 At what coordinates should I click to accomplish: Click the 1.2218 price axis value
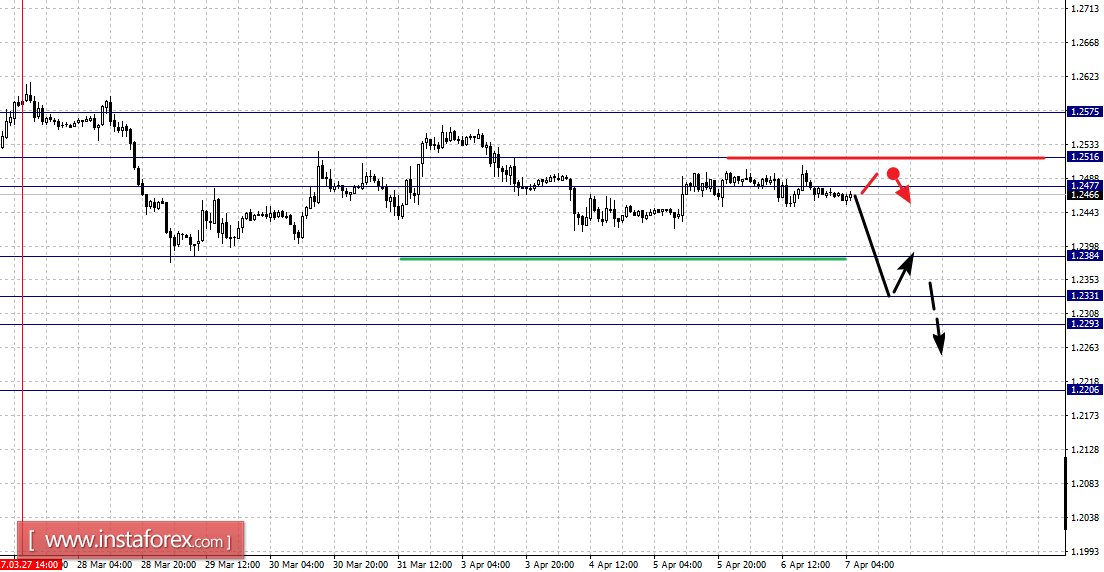tap(1084, 381)
